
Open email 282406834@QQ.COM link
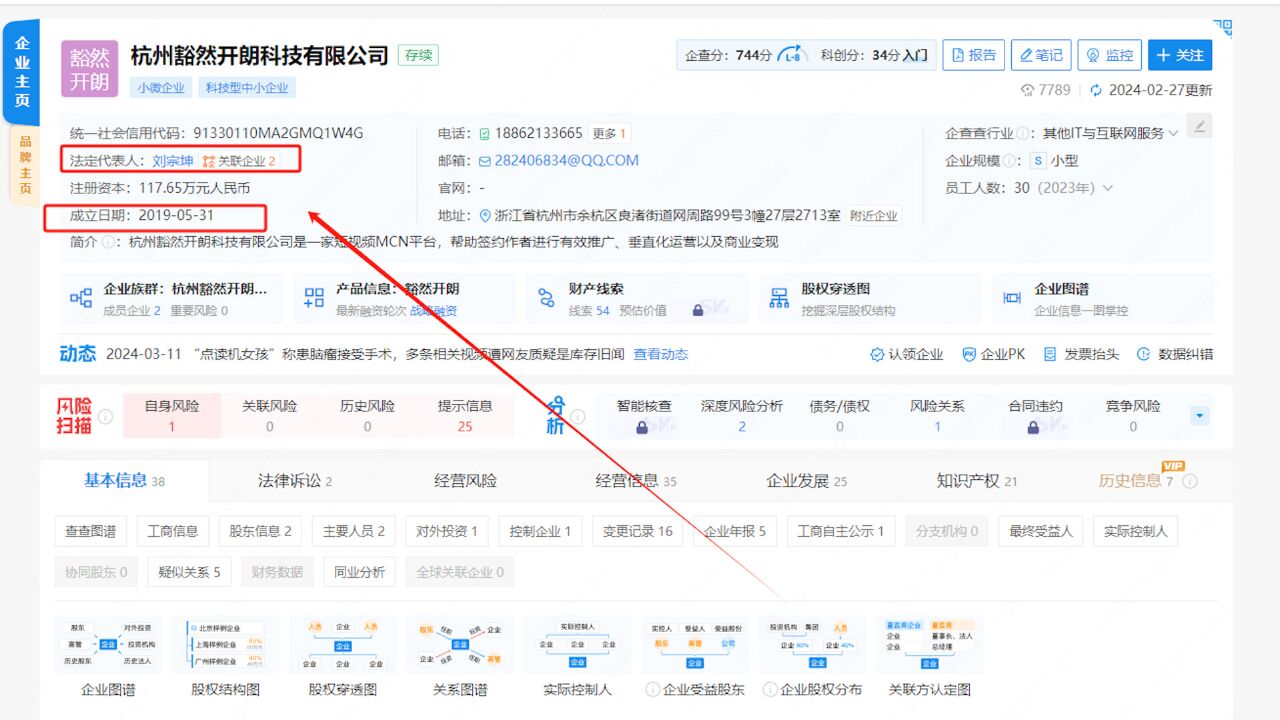(x=566, y=161)
